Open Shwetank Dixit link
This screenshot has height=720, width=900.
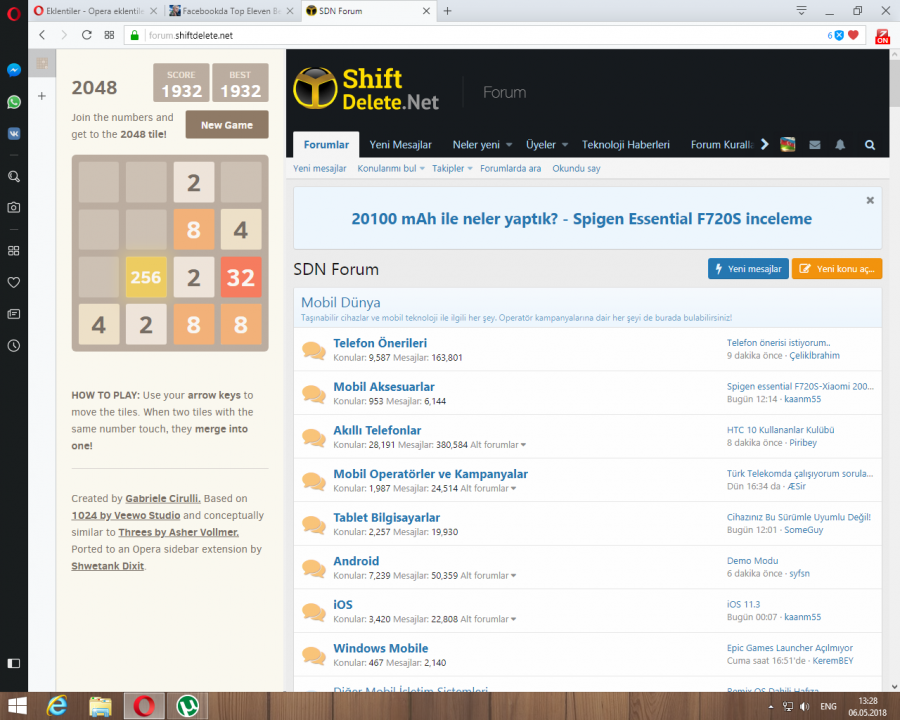[x=108, y=566]
